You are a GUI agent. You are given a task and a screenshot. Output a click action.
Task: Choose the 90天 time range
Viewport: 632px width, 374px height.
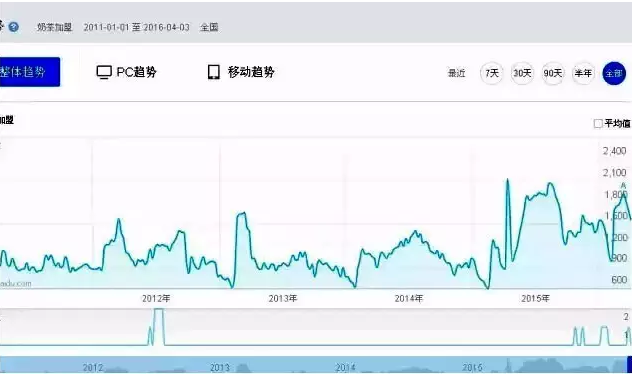(x=553, y=73)
